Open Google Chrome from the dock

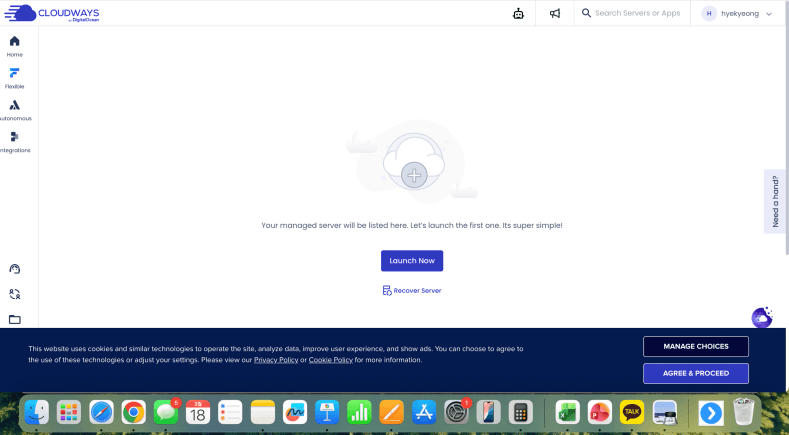pos(133,413)
